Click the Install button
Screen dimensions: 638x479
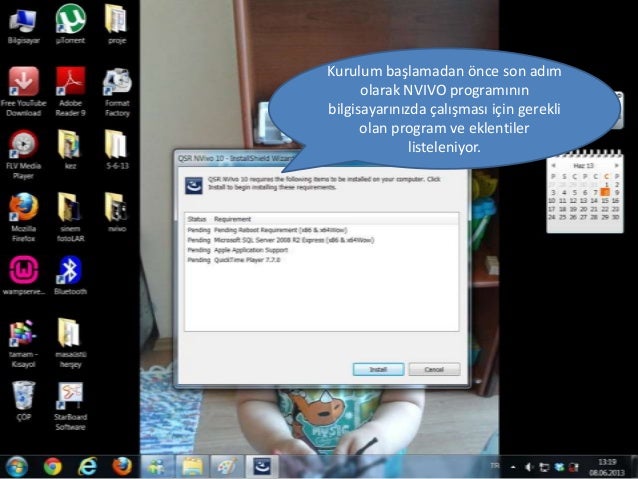pyautogui.click(x=378, y=369)
